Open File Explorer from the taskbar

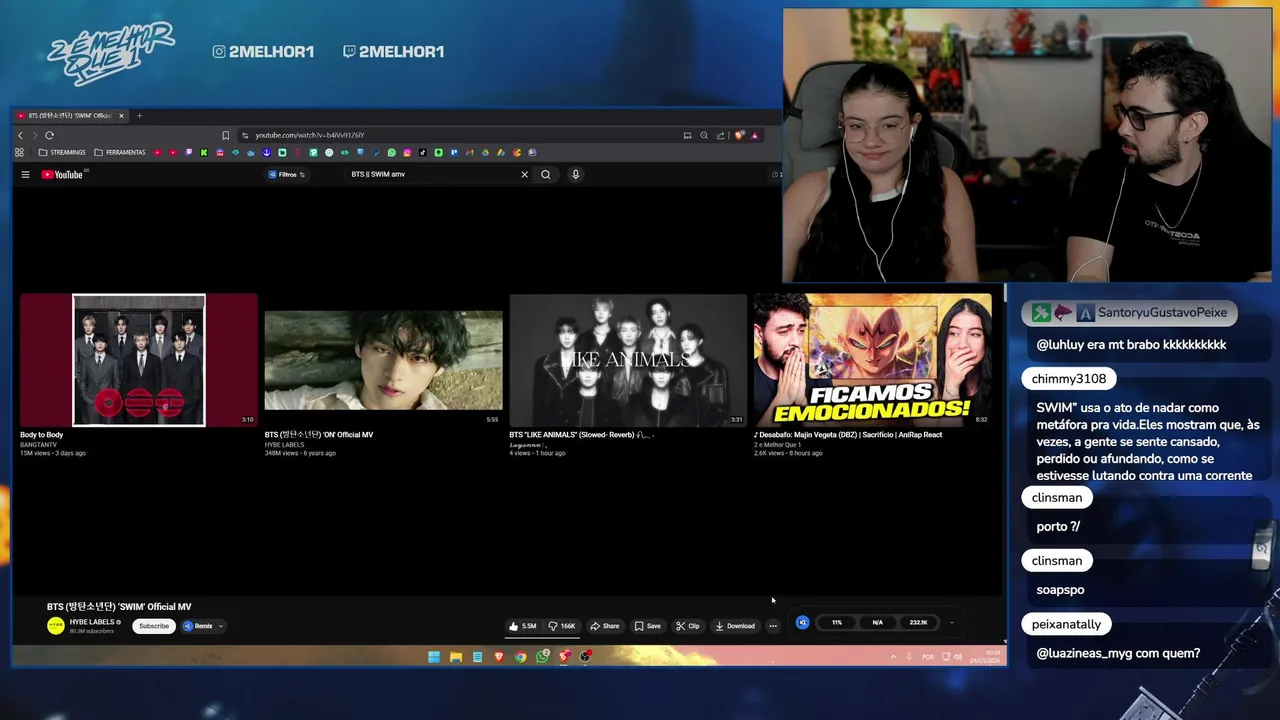click(456, 657)
